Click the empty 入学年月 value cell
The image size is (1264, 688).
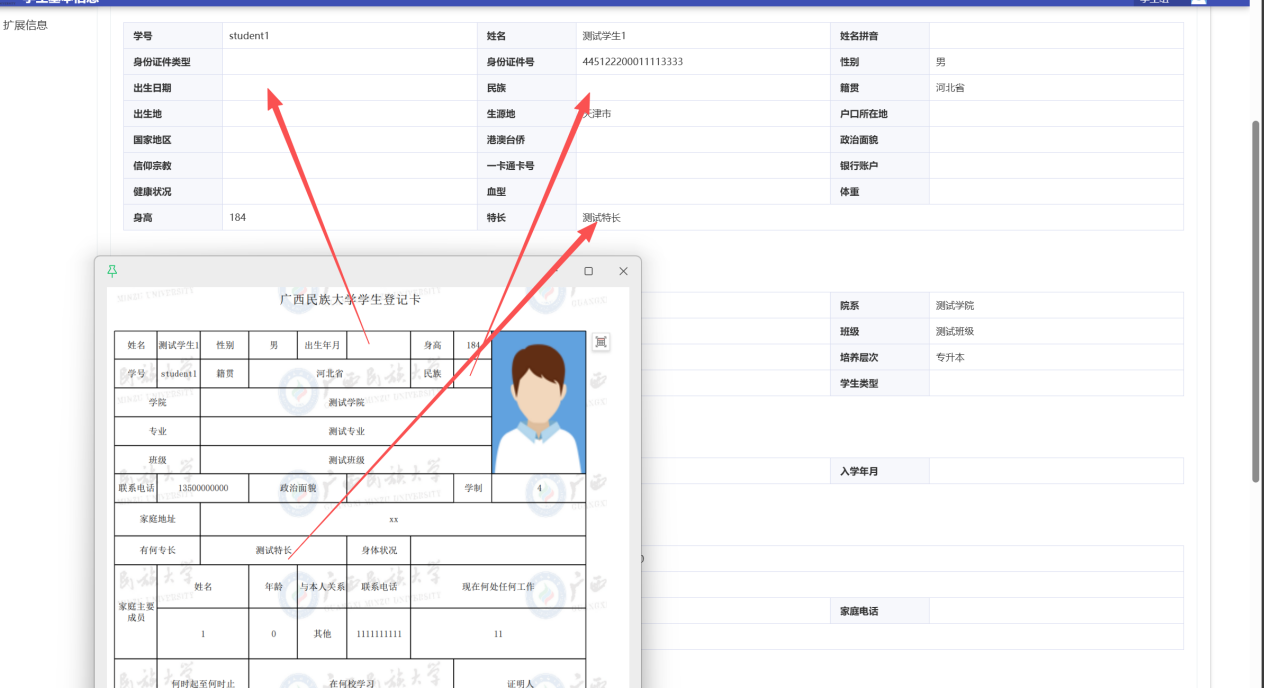tap(1055, 471)
